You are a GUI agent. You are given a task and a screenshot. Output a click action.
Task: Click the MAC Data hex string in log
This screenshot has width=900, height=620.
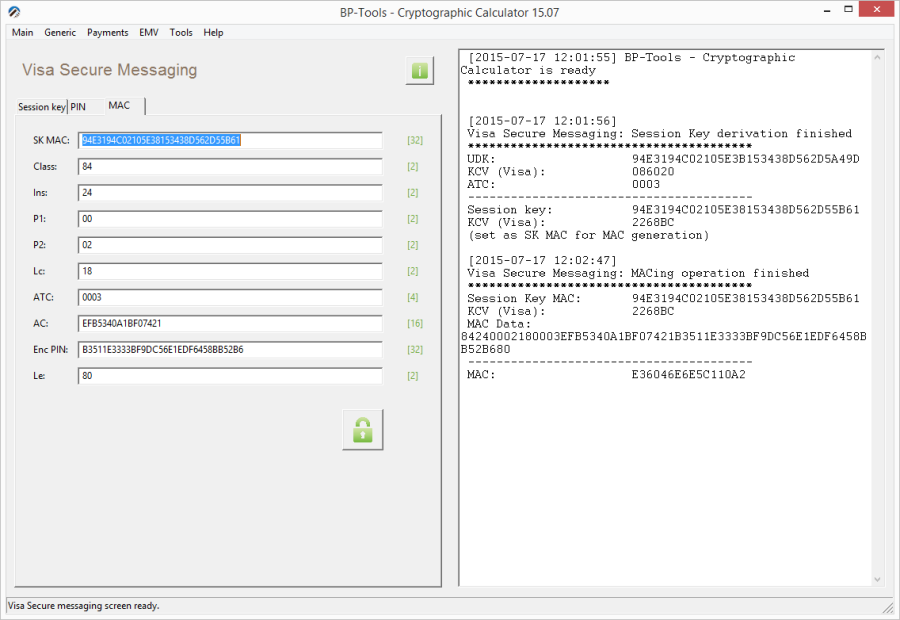[664, 343]
